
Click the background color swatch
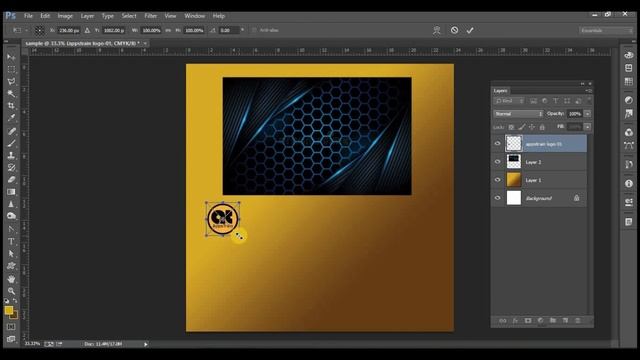tap(15, 316)
